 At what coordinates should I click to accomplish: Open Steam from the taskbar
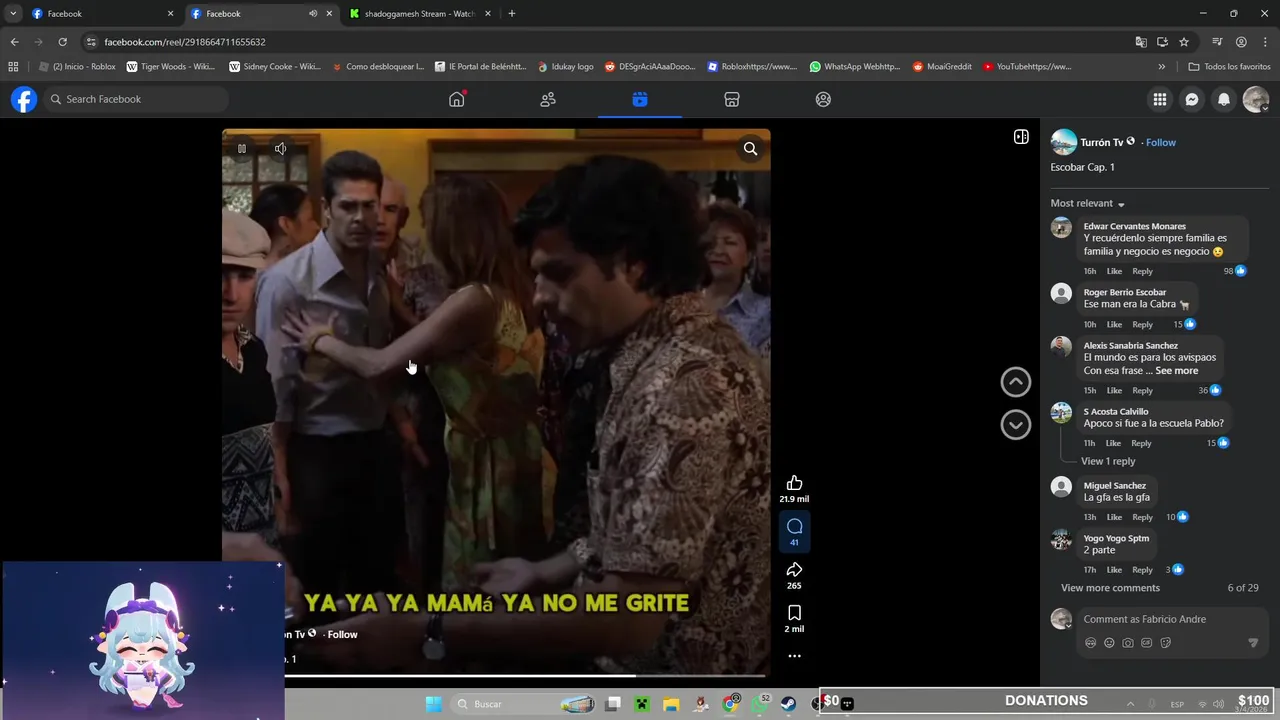789,704
